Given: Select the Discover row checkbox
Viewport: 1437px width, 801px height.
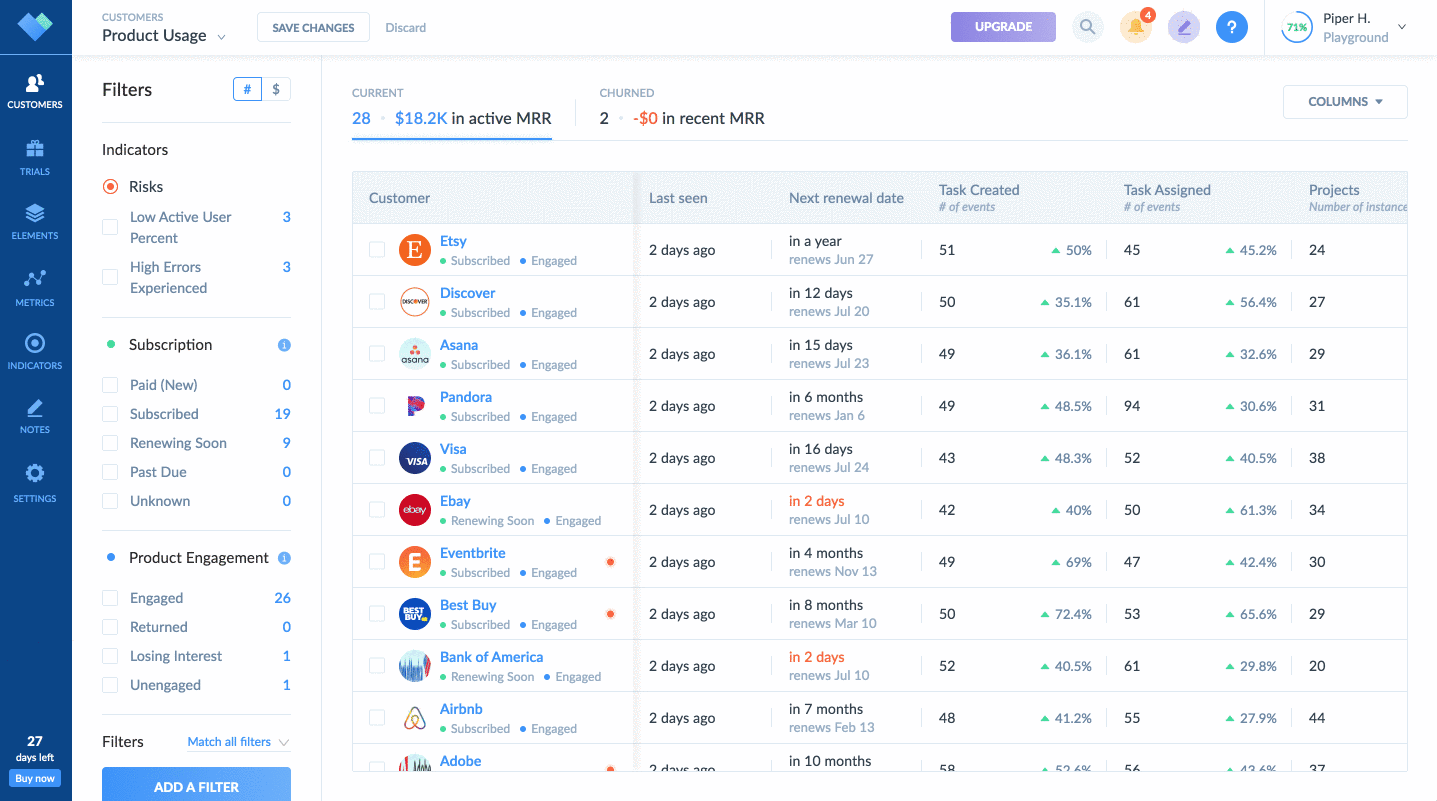Looking at the screenshot, I should coord(377,302).
